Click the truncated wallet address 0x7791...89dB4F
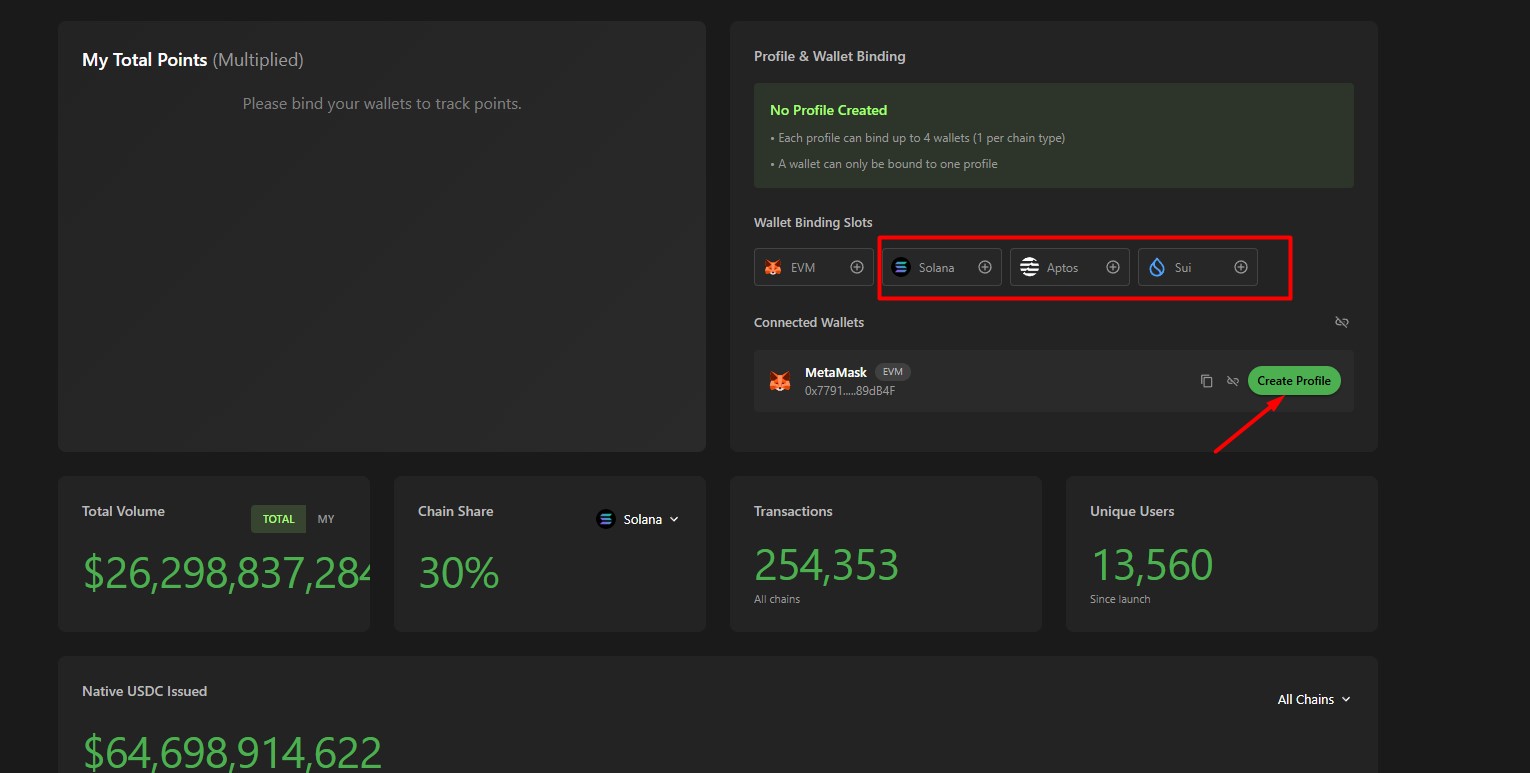This screenshot has height=773, width=1530. pos(849,391)
